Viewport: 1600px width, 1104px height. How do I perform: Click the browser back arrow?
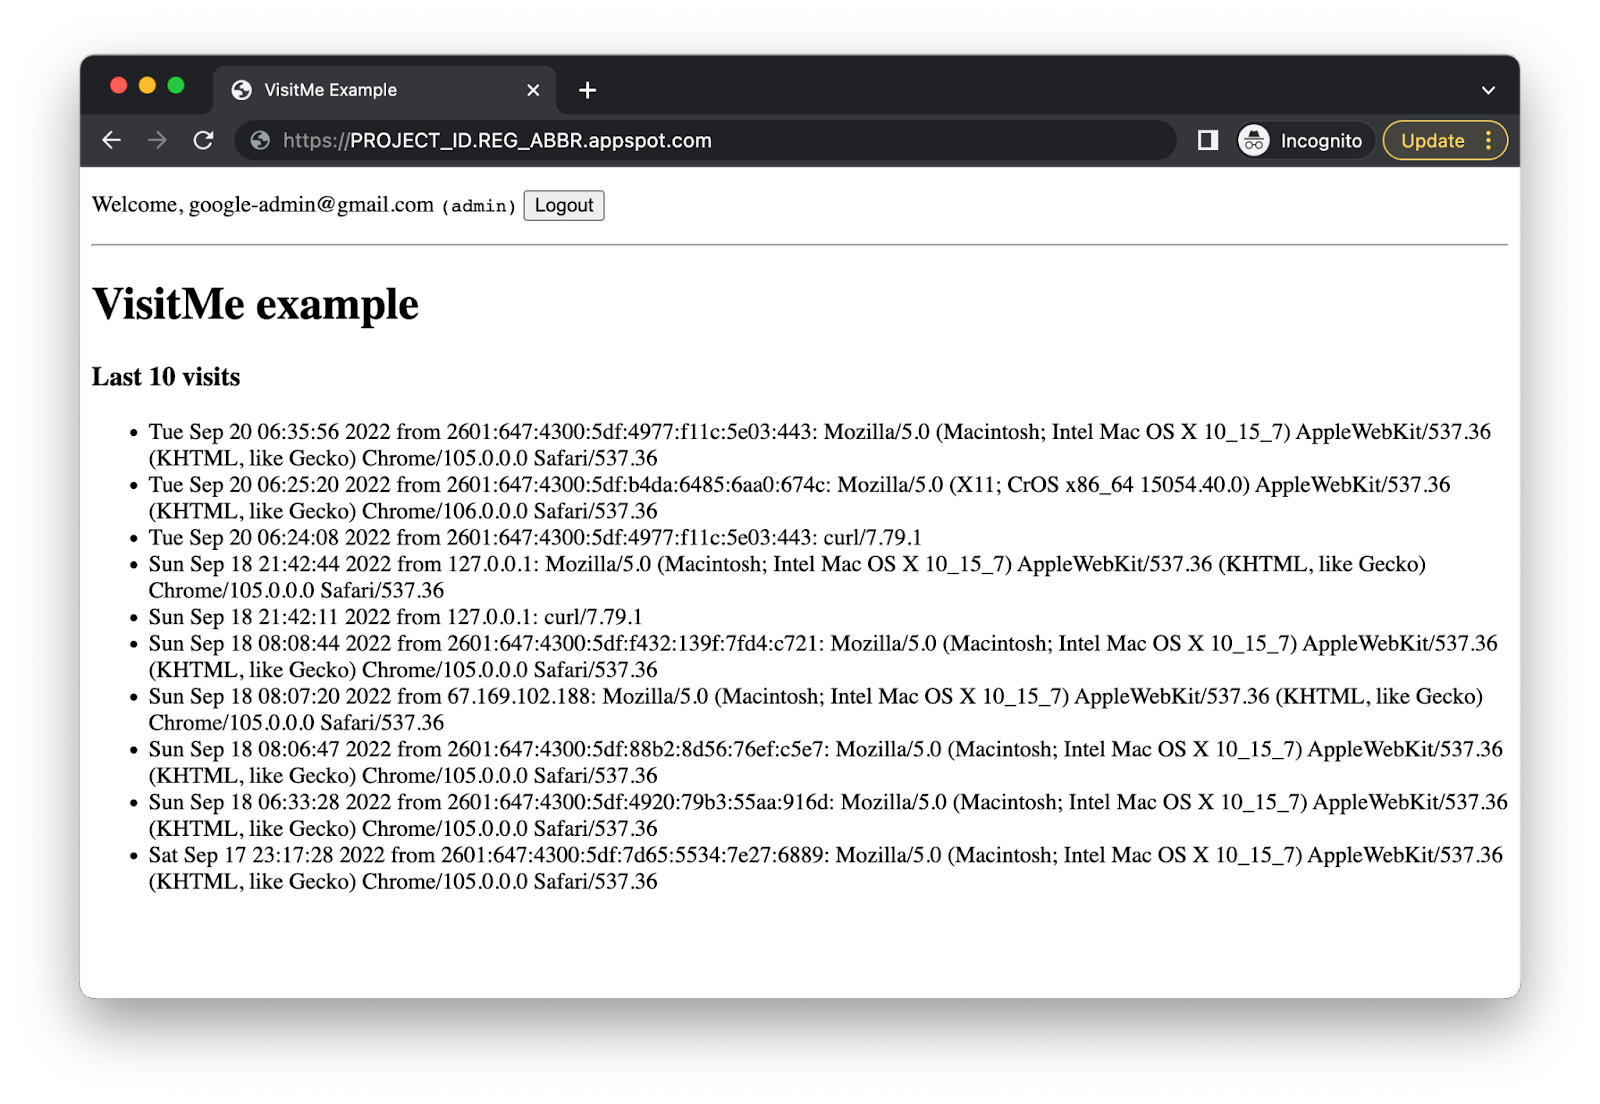(x=111, y=141)
